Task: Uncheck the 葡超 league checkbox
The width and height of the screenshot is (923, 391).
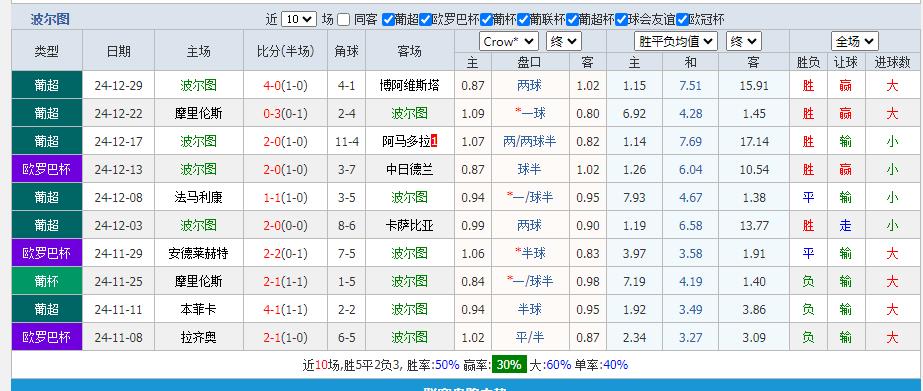Action: (x=388, y=19)
